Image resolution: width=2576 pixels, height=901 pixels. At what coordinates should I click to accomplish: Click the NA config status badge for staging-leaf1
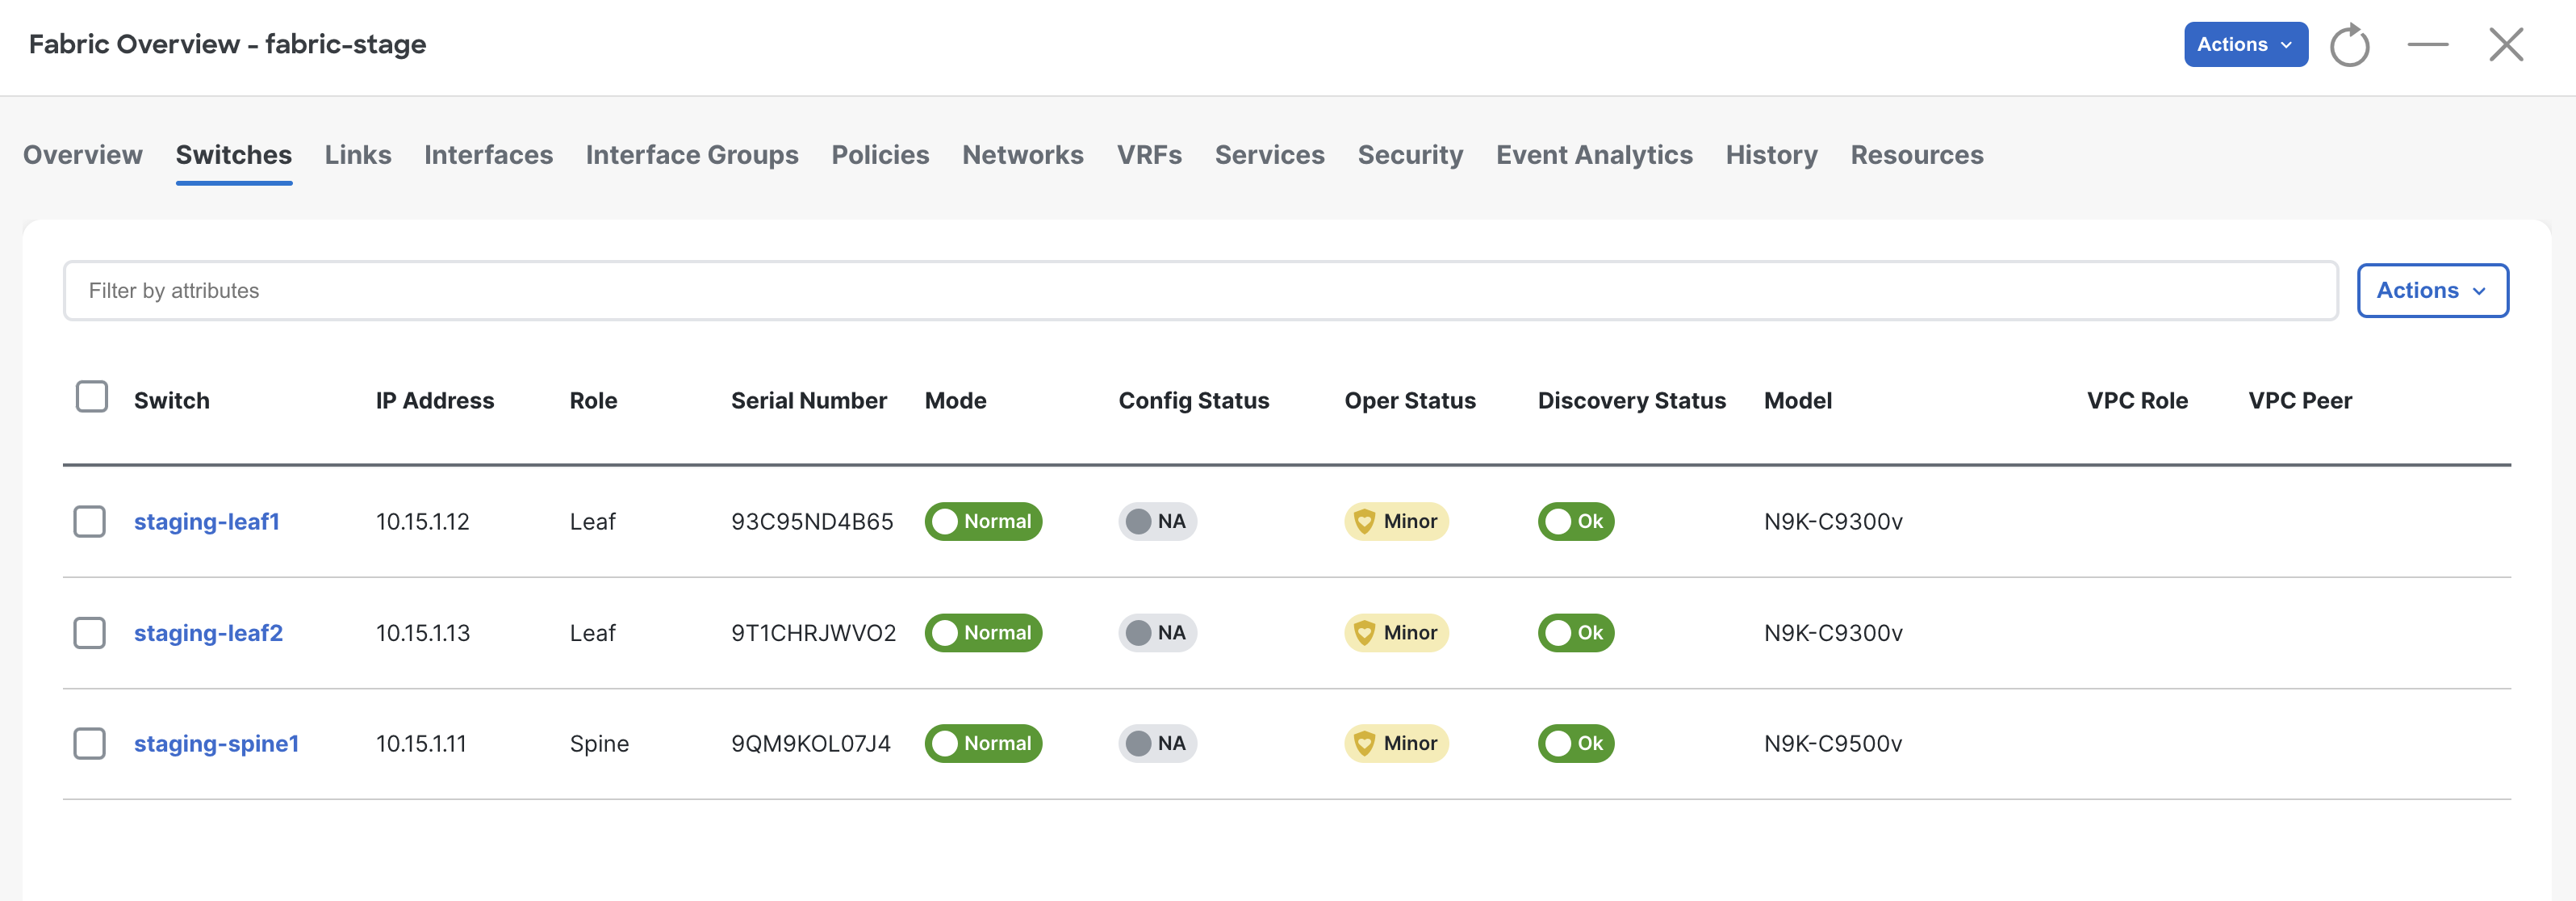click(1157, 522)
